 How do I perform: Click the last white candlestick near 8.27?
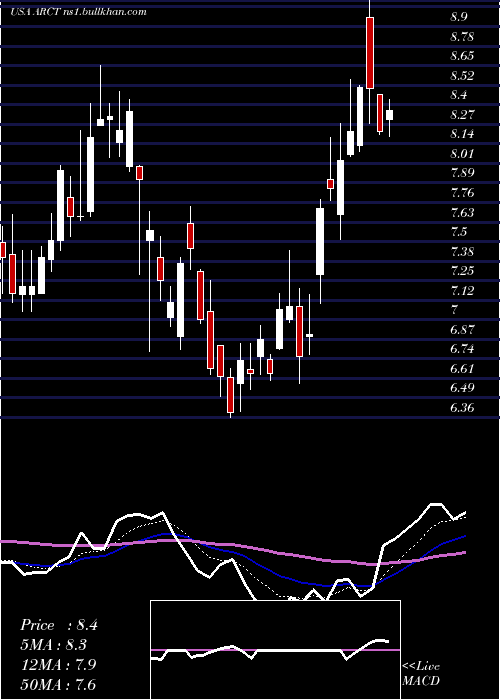(389, 115)
